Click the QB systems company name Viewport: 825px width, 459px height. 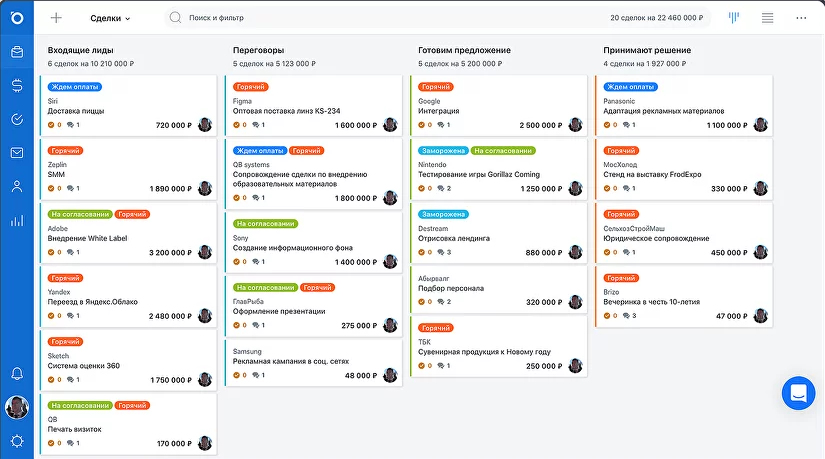click(x=251, y=165)
